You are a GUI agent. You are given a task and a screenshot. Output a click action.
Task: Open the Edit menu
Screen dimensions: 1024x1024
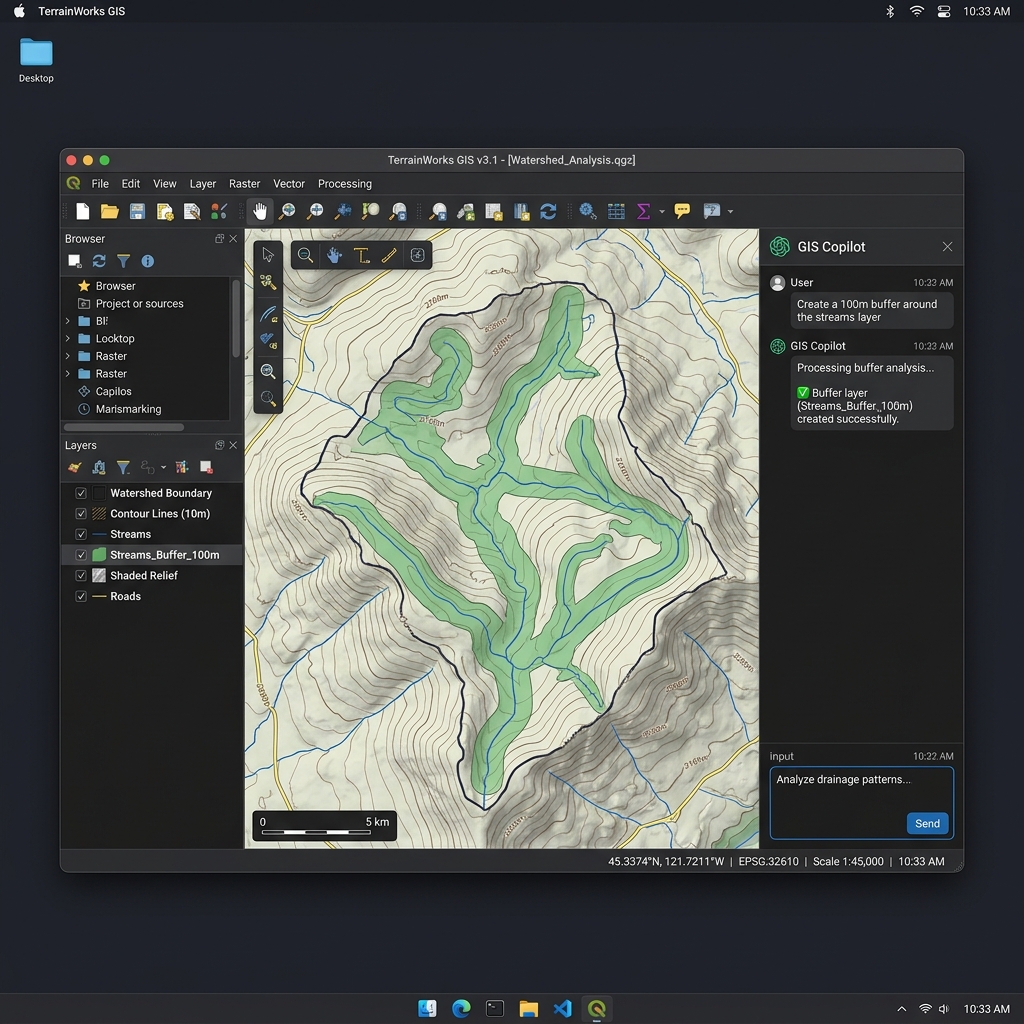click(131, 184)
